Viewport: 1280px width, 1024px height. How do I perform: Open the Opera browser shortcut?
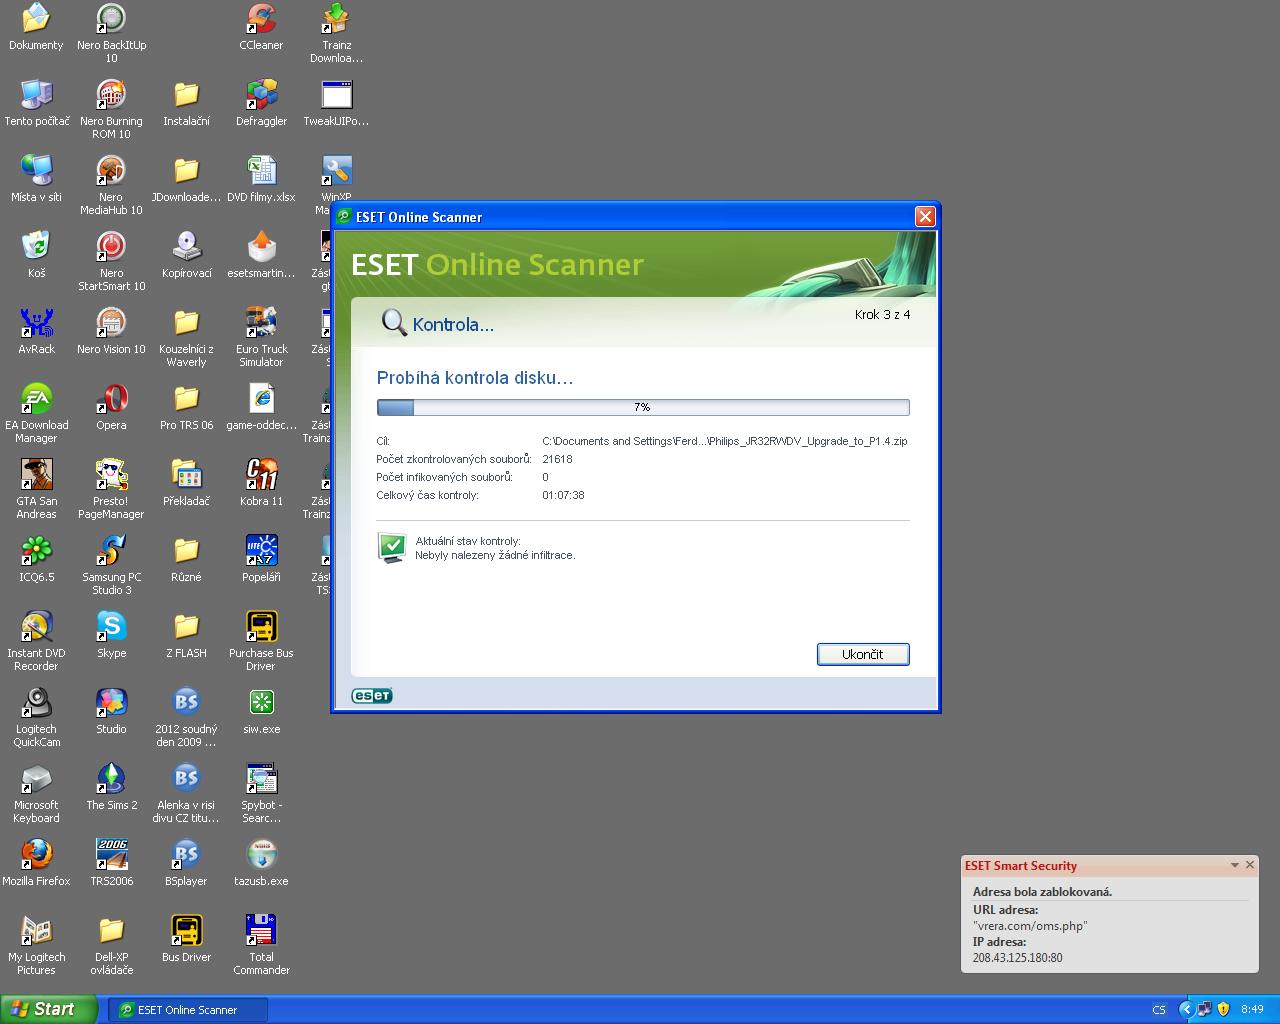111,400
